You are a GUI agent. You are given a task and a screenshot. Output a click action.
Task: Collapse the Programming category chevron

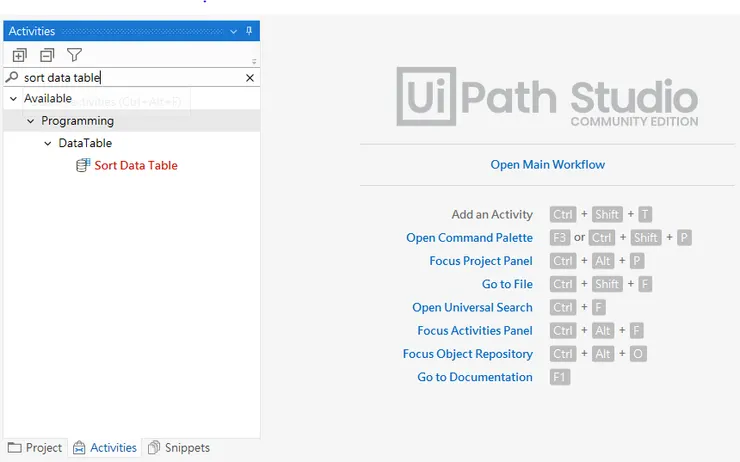point(31,121)
